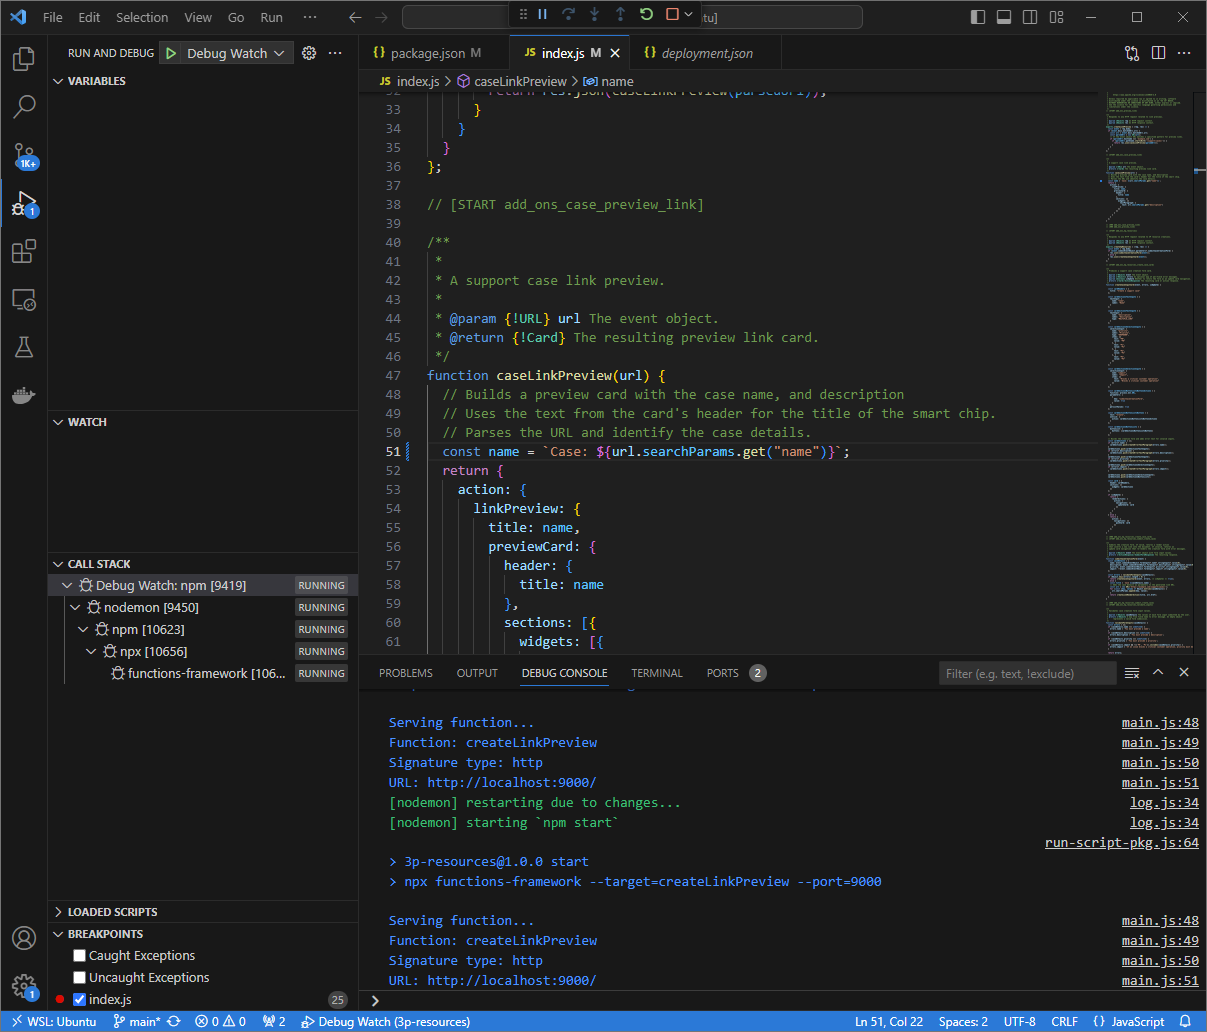Open the Testing view

click(24, 346)
